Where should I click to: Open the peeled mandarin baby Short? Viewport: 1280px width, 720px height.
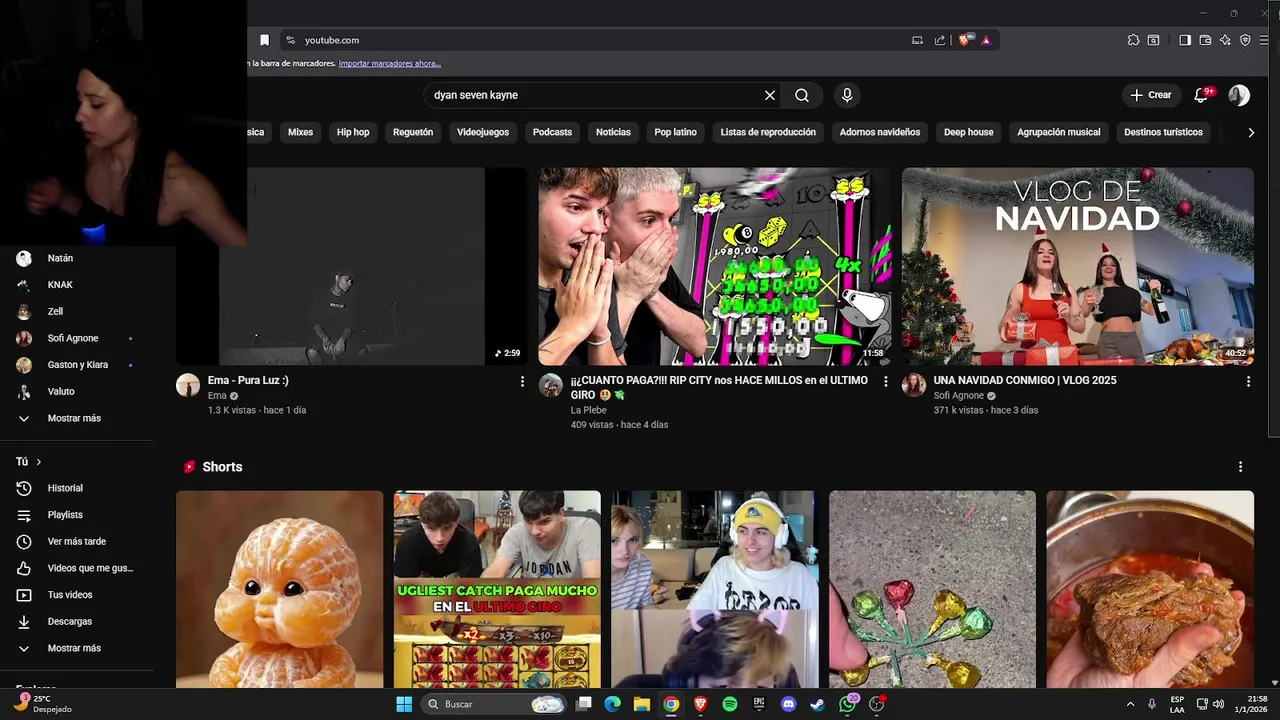(x=280, y=589)
